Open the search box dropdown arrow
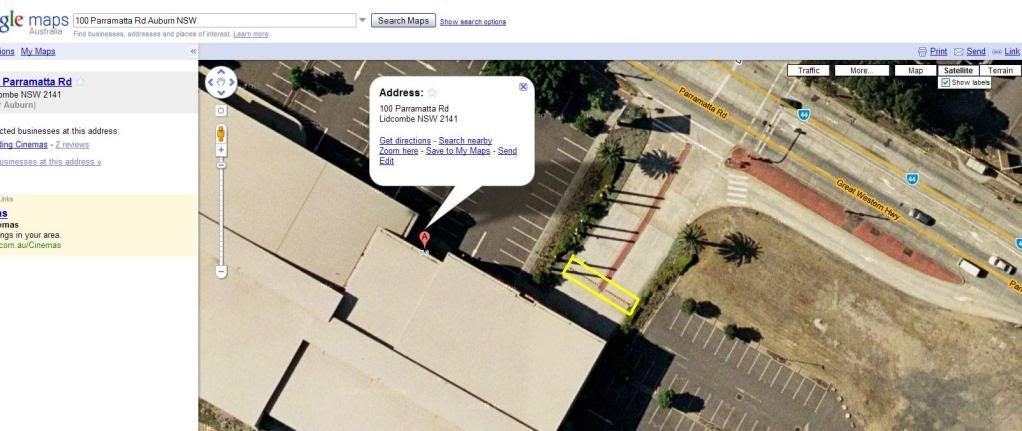 [x=362, y=20]
